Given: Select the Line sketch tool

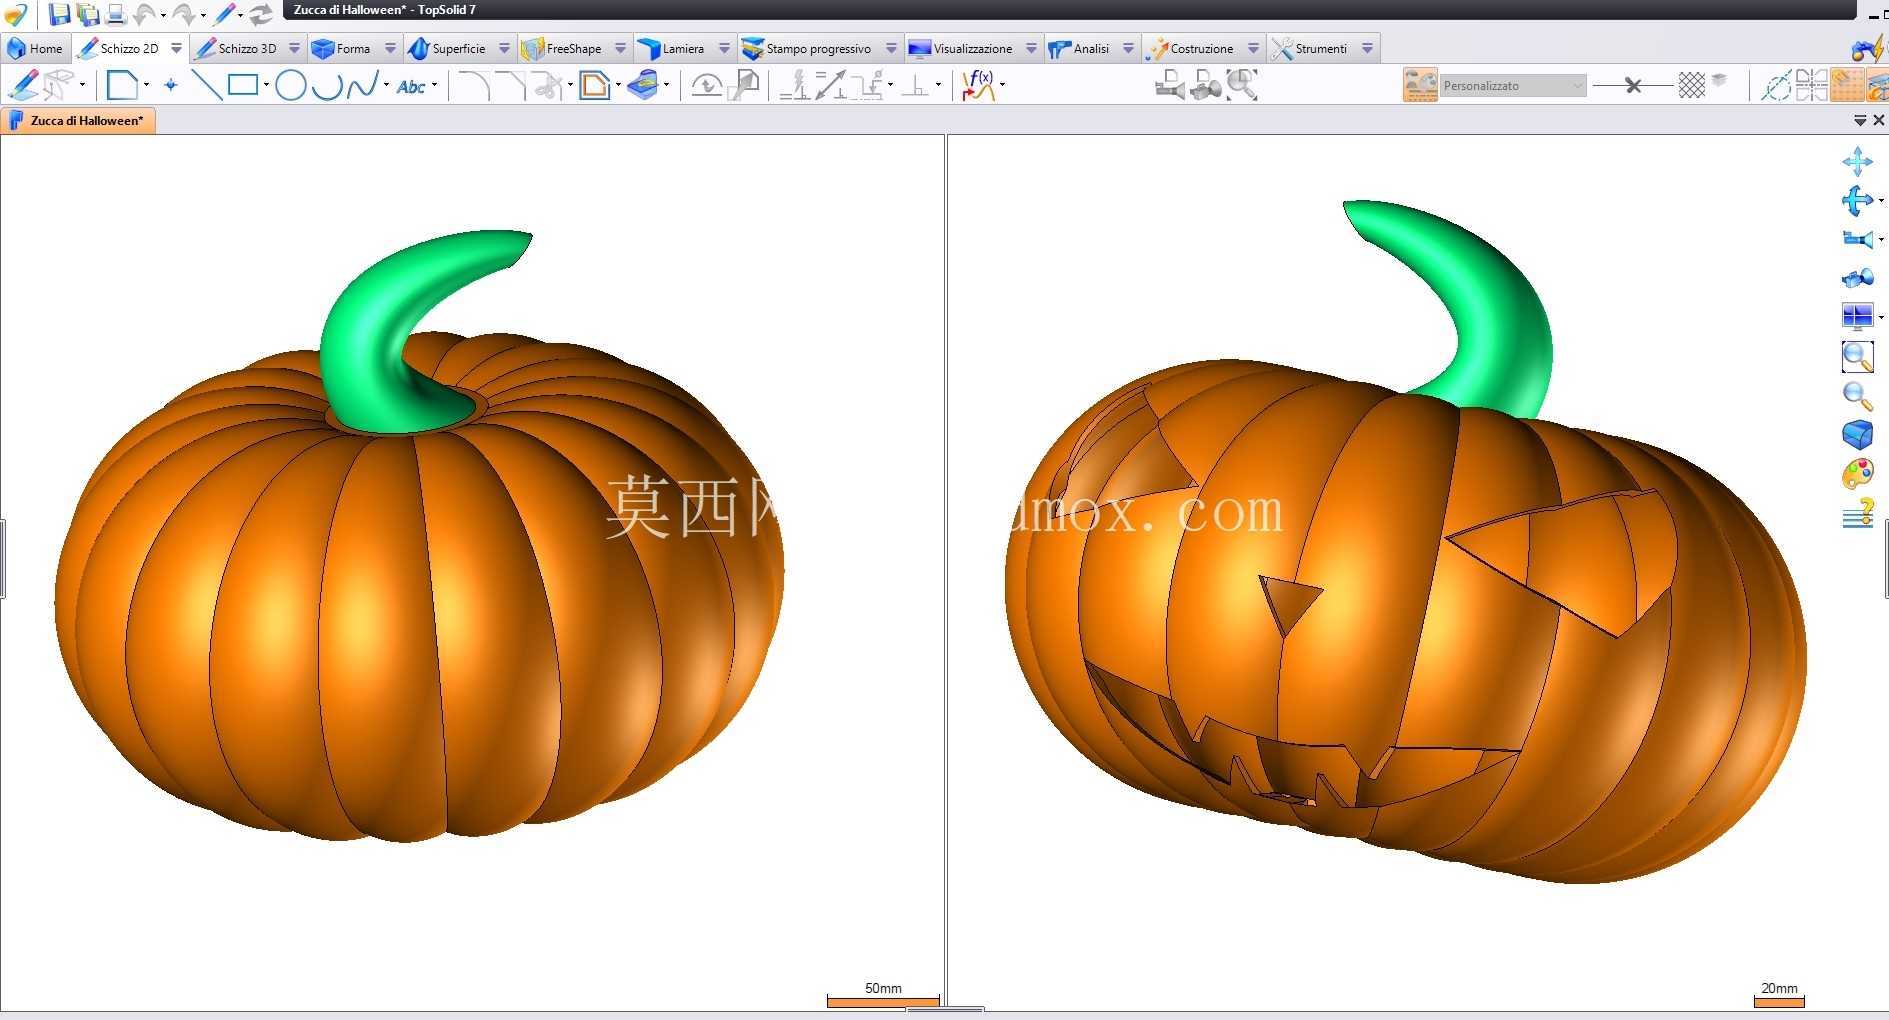Looking at the screenshot, I should (x=207, y=85).
